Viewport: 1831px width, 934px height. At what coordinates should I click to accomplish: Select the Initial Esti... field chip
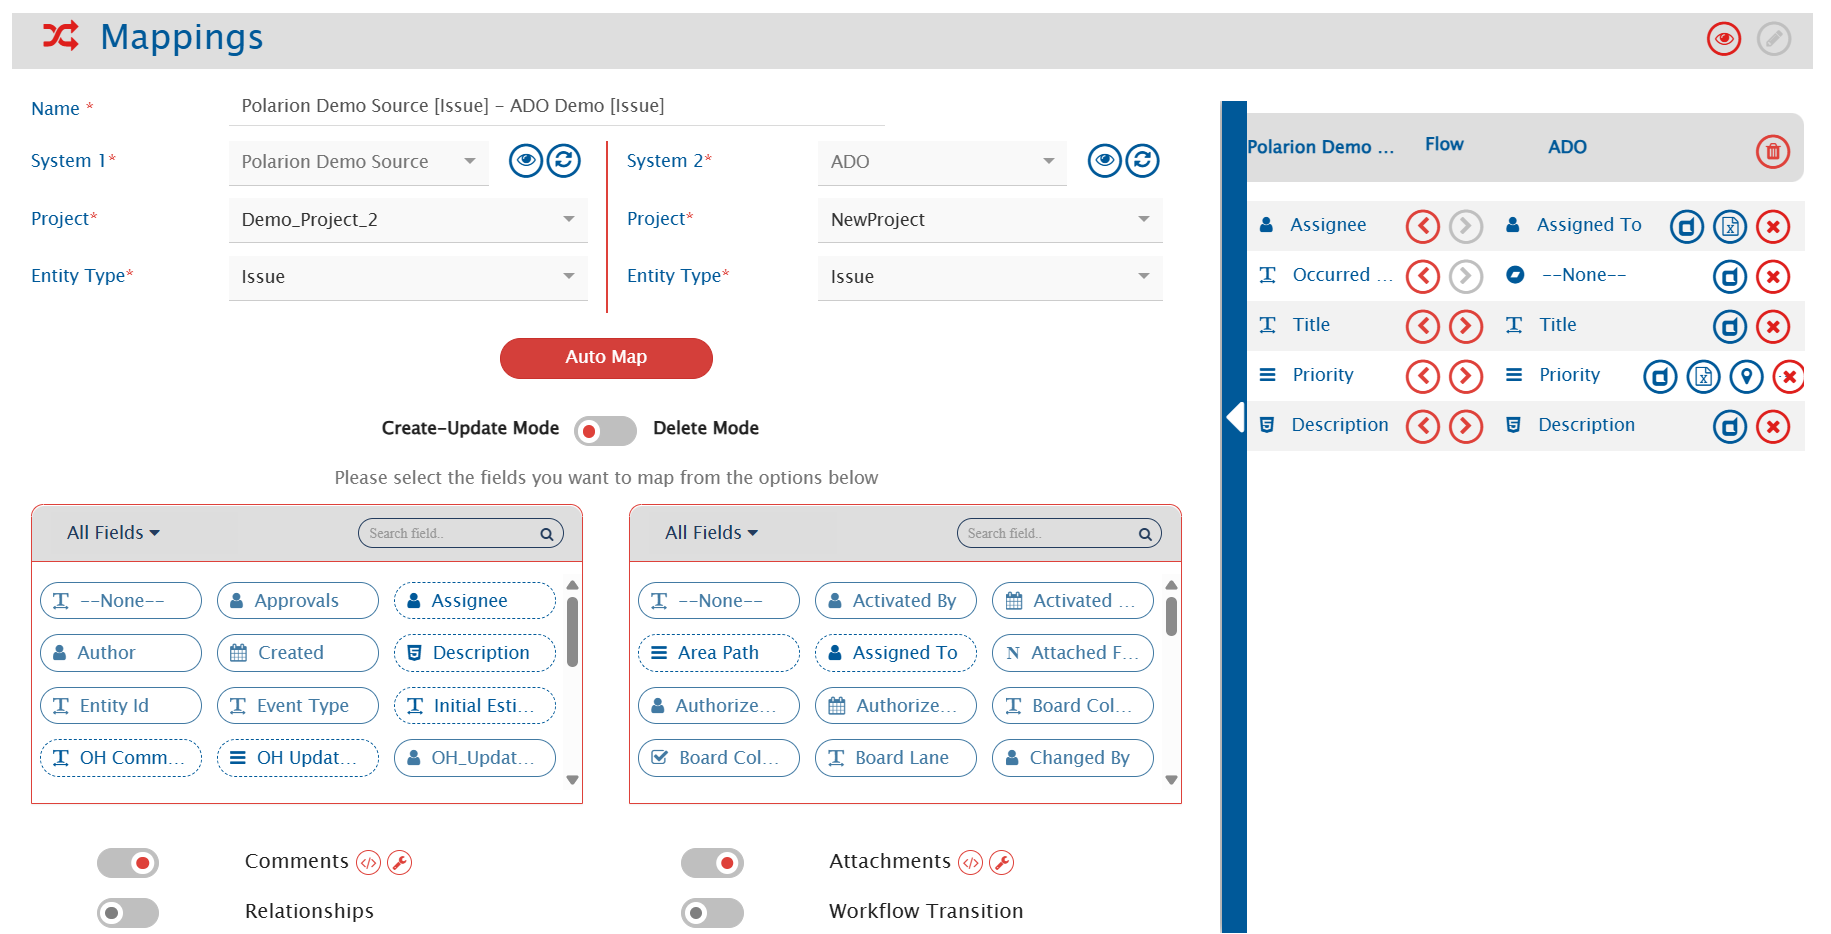pyautogui.click(x=474, y=706)
